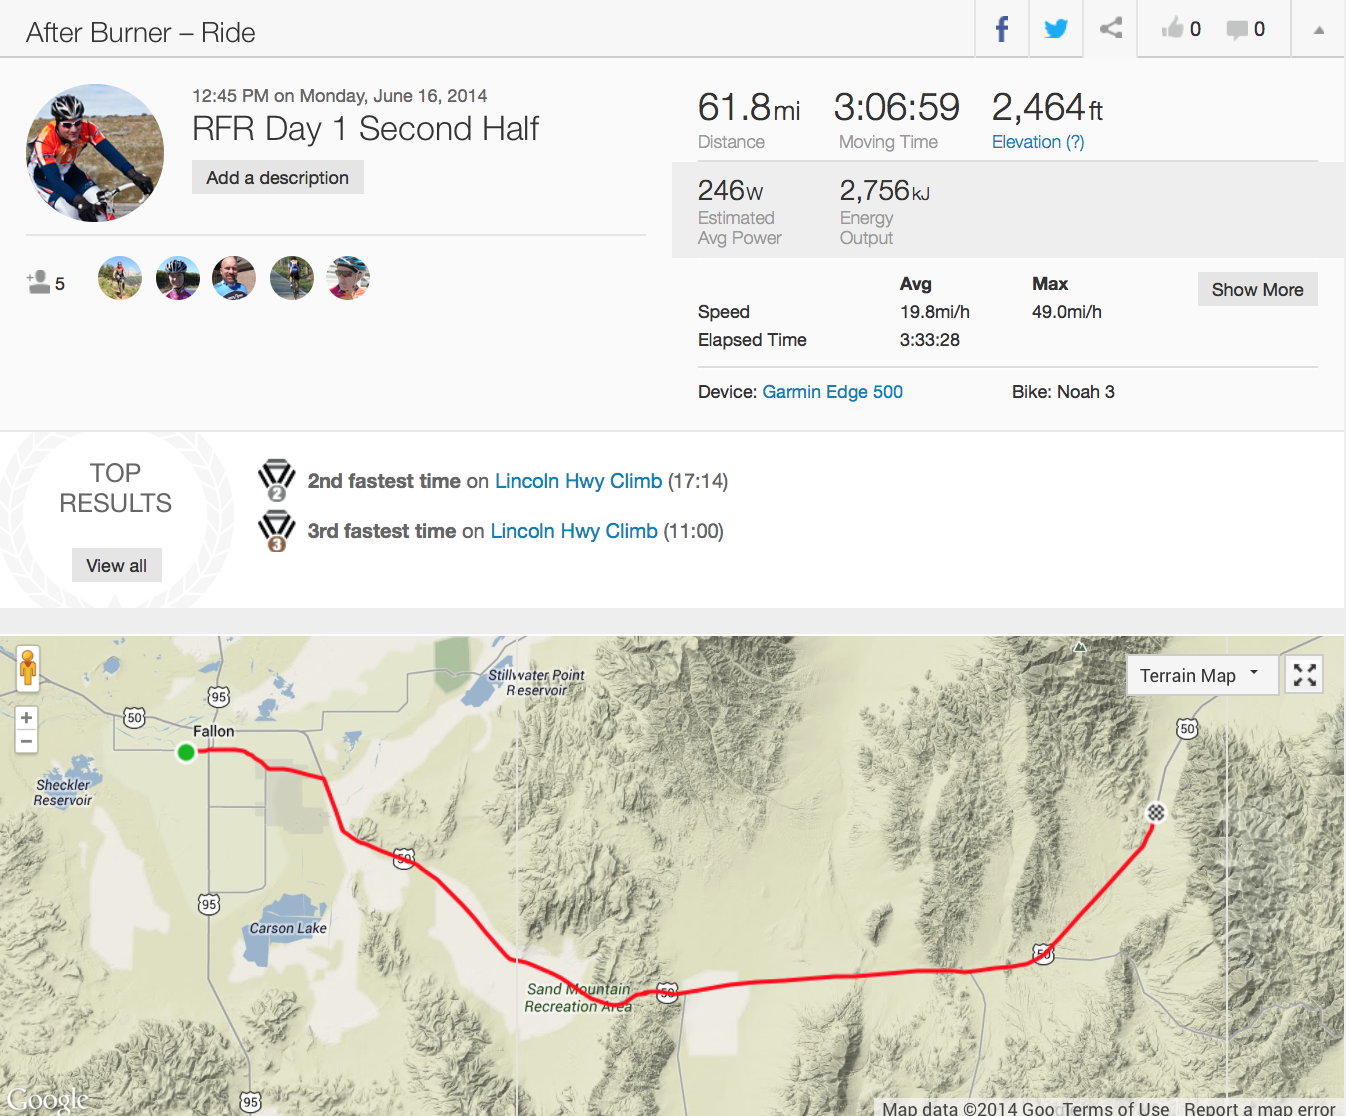Open the Terrain Map dropdown
1346x1116 pixels.
1202,675
